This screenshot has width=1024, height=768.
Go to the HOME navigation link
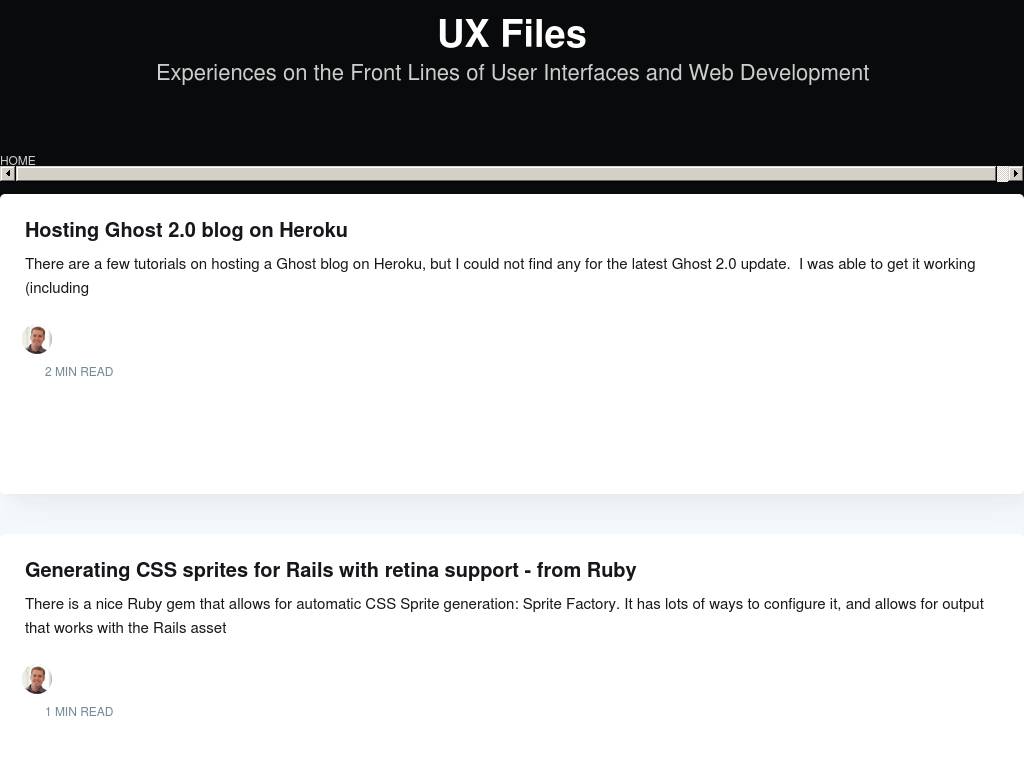click(18, 160)
